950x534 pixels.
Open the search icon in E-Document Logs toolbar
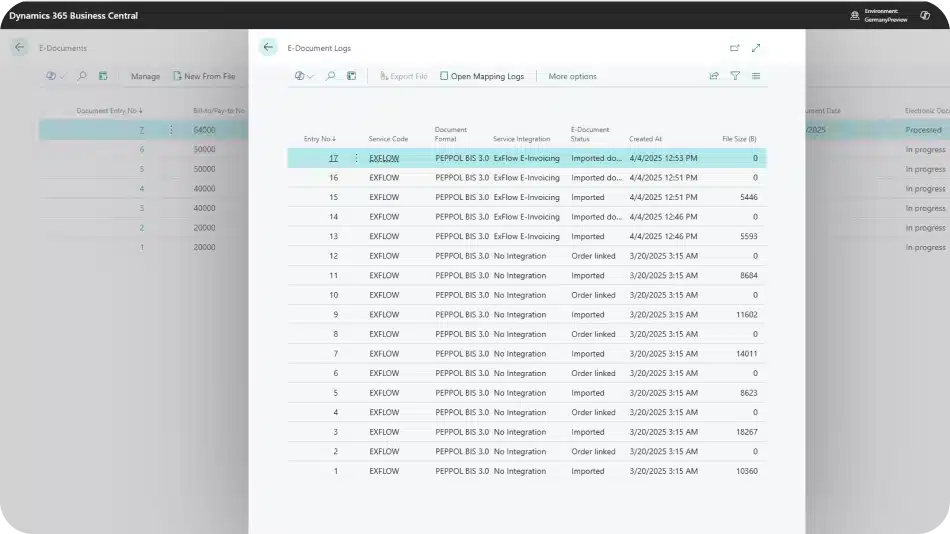[x=331, y=76]
